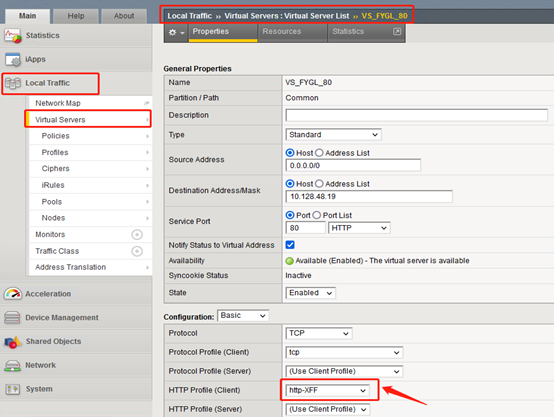Add a new Traffic Class with plus icon
Viewport: 554px width, 417px height.
click(137, 251)
